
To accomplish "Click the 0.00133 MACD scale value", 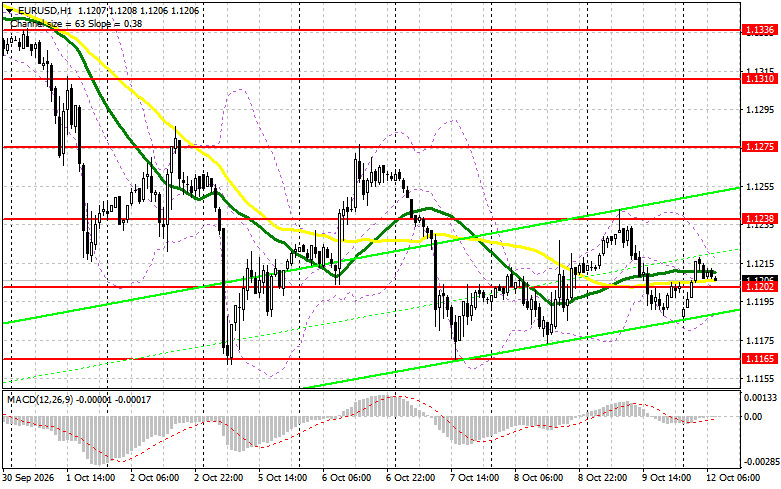I will tap(760, 397).
